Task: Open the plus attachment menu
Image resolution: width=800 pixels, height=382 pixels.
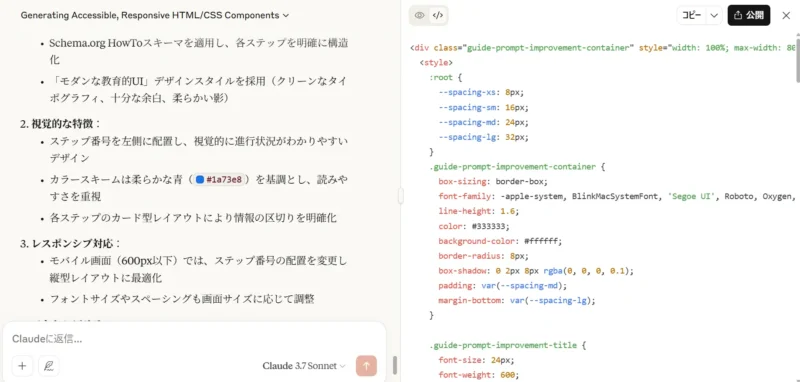Action: (x=22, y=366)
